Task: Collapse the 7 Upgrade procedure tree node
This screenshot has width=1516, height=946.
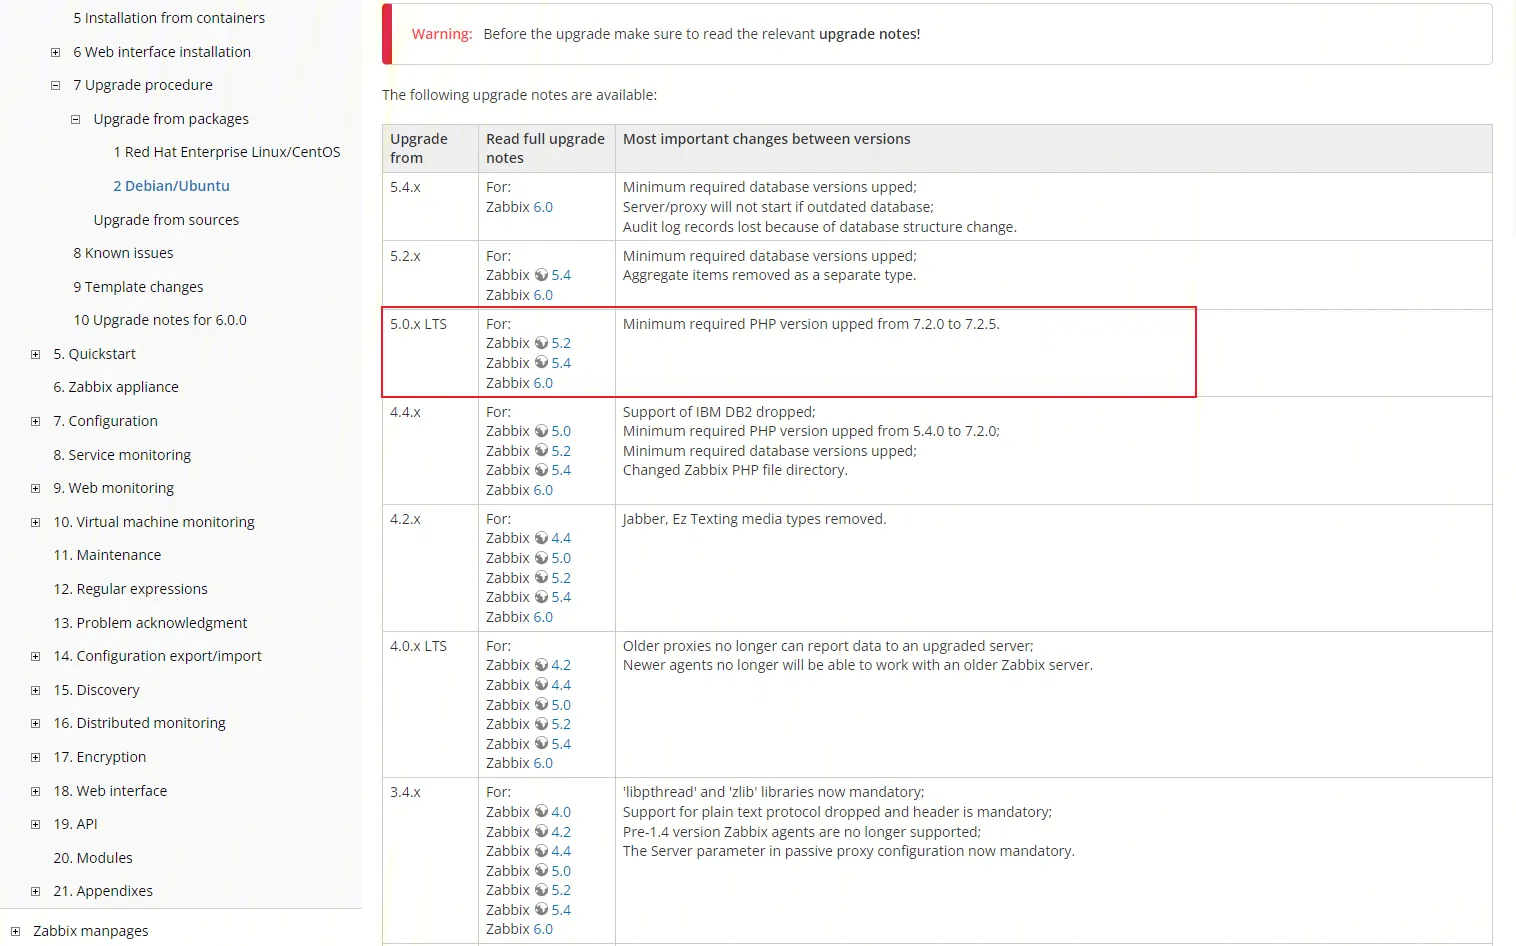Action: coord(56,86)
